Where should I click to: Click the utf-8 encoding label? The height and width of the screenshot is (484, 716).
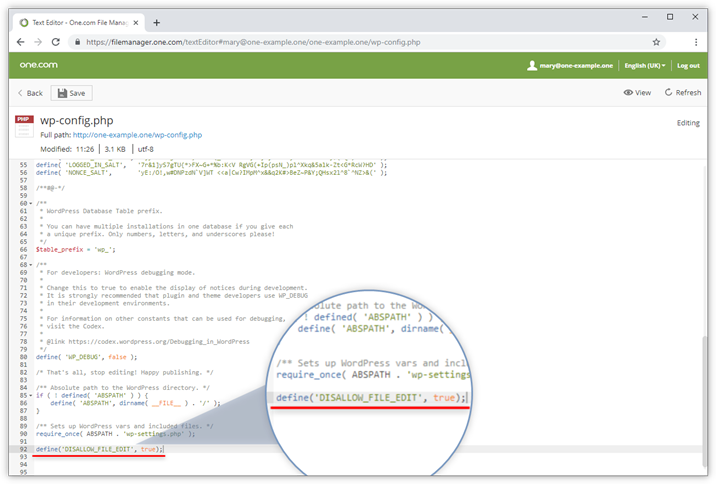click(x=146, y=149)
